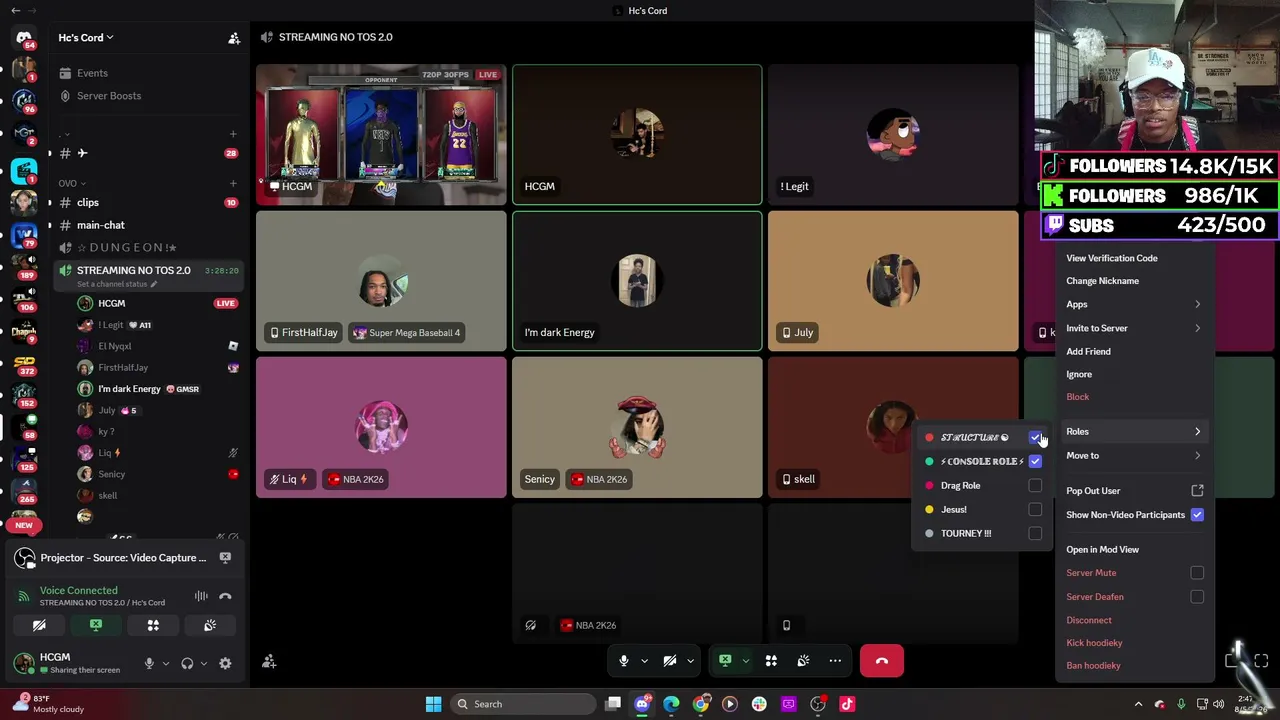
Task: Uncheck the STRUCTURE role checkbox
Action: (x=1035, y=437)
